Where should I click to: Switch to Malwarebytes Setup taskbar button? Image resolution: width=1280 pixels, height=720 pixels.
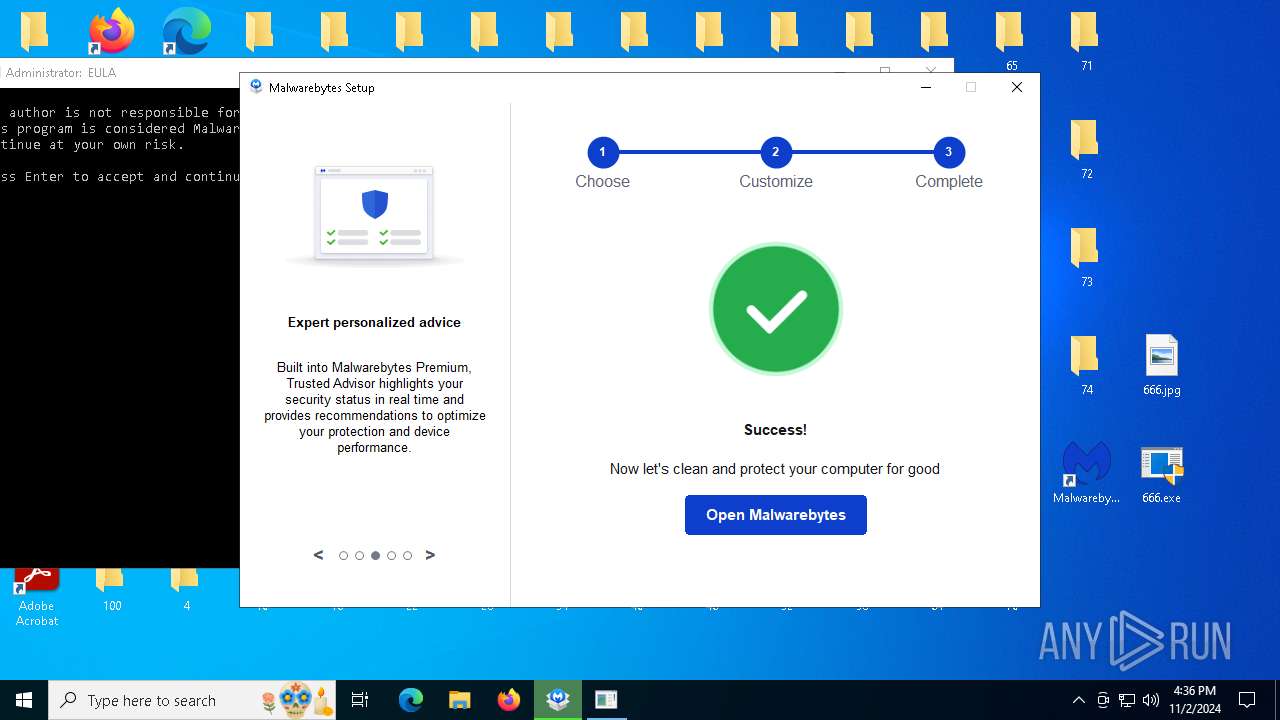click(558, 700)
